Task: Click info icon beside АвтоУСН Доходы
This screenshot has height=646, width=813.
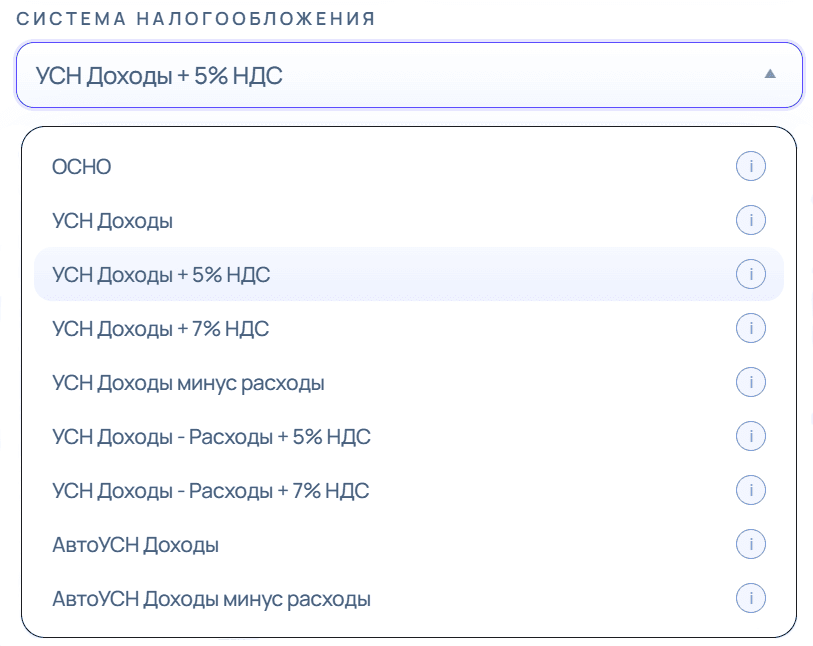Action: 751,544
